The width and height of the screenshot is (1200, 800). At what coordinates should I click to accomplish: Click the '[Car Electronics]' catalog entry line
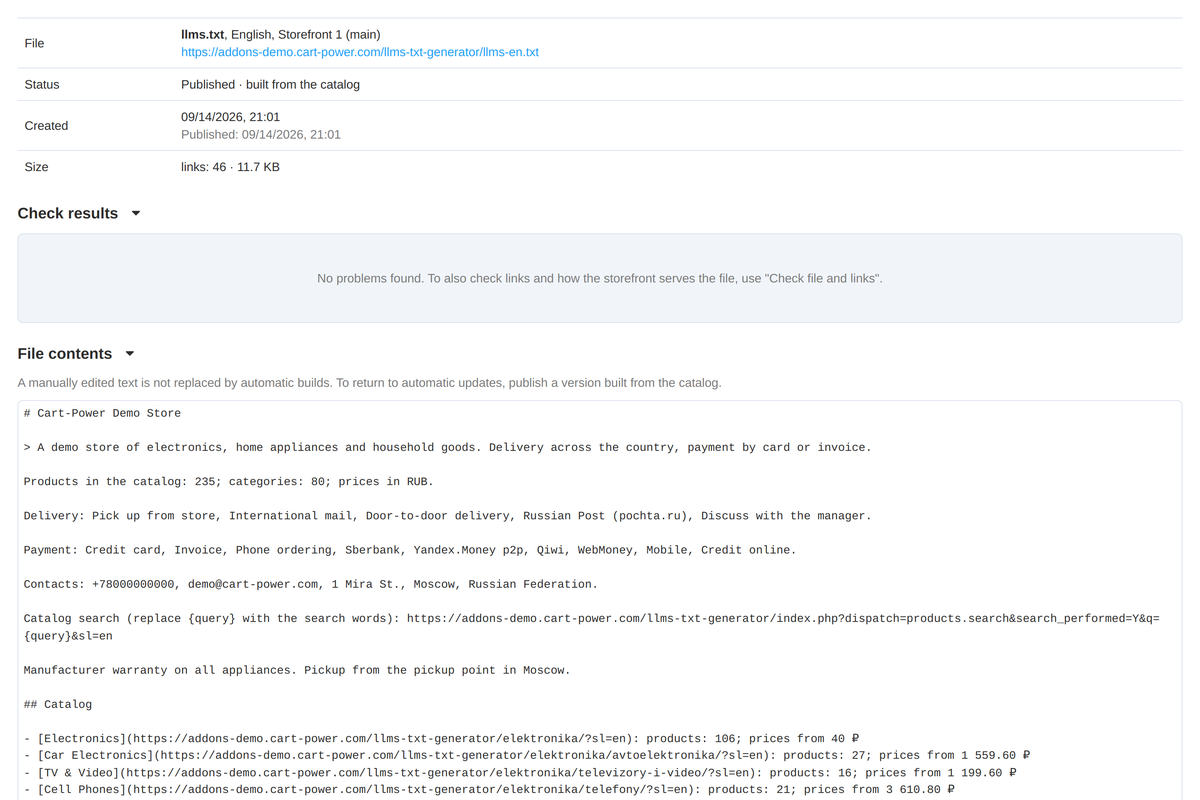[x=527, y=755]
